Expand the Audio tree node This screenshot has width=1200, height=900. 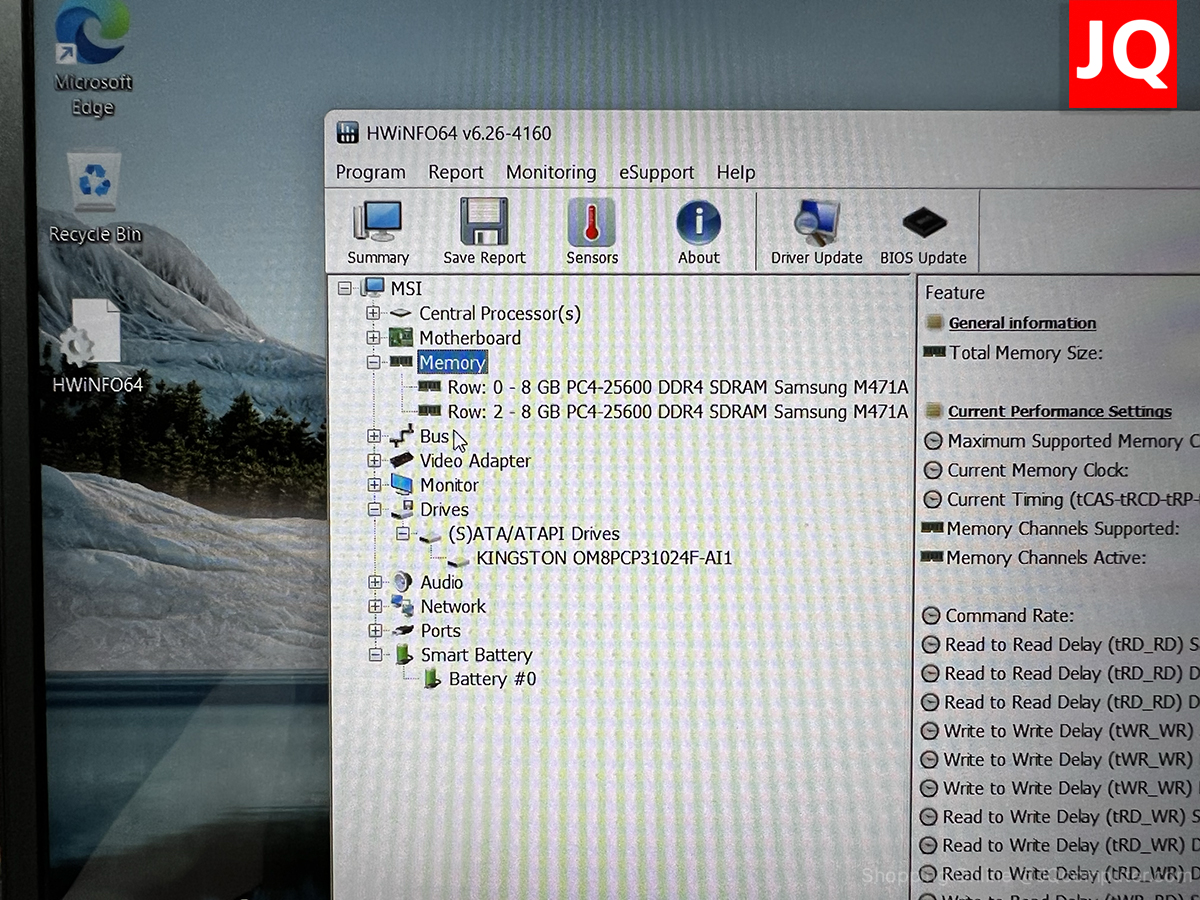[x=375, y=582]
